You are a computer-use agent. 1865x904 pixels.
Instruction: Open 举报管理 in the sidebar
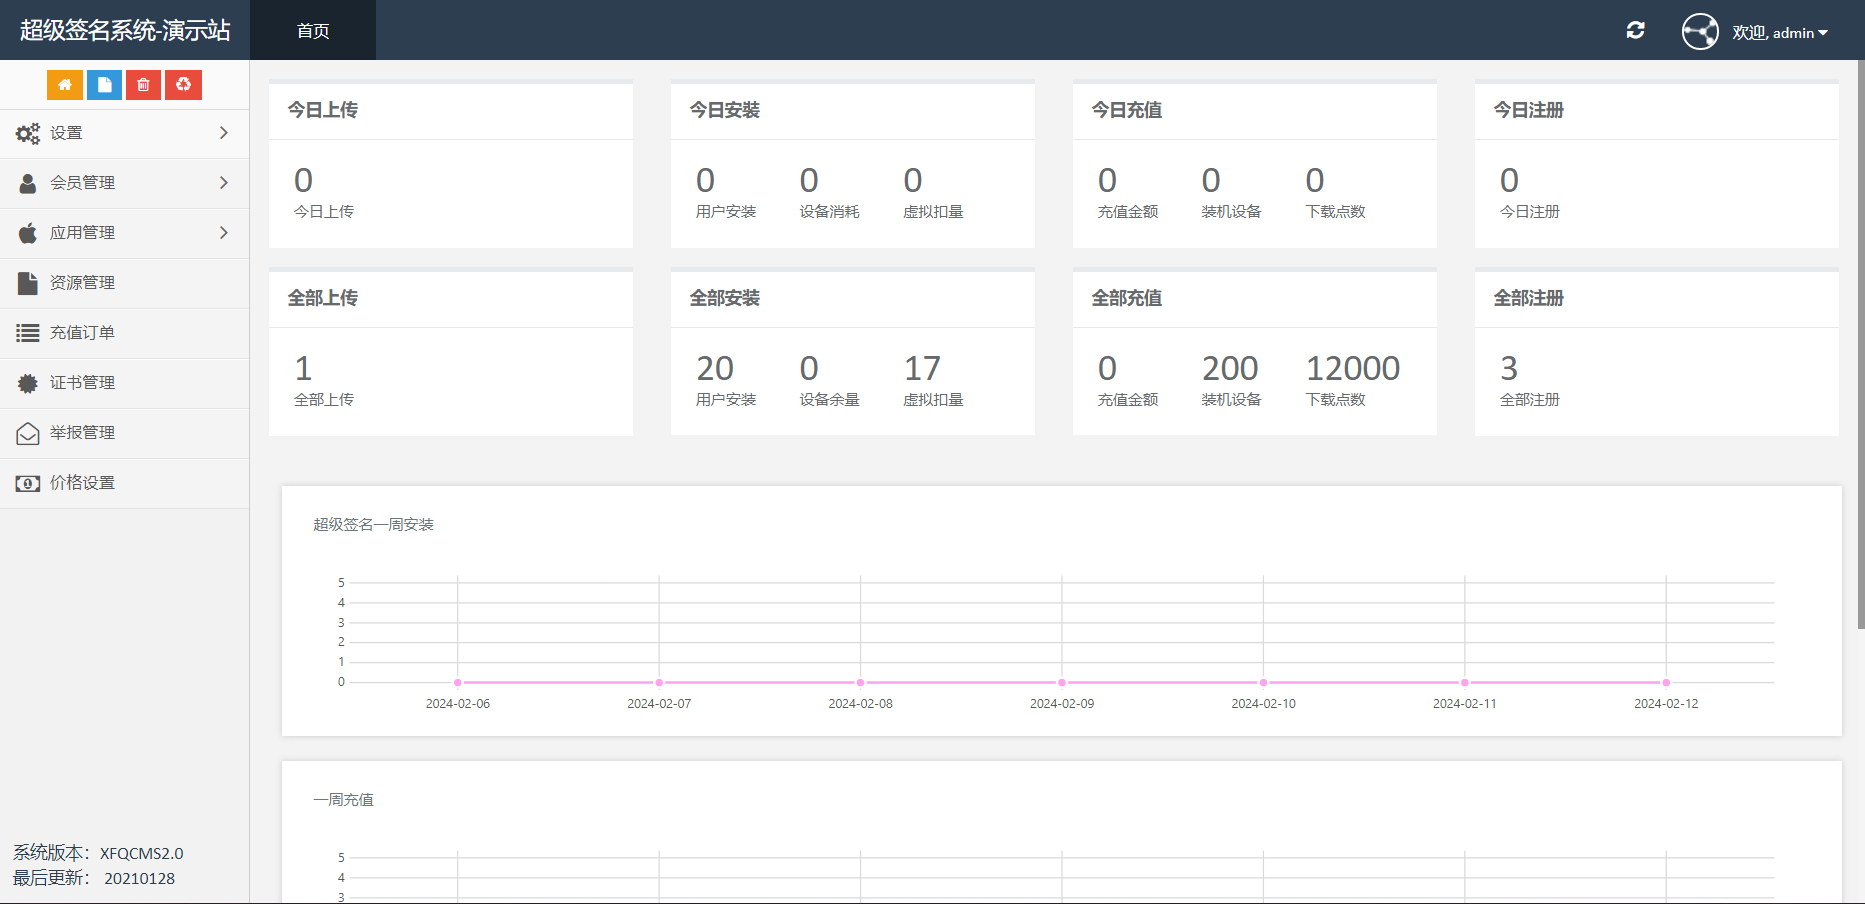click(x=124, y=433)
